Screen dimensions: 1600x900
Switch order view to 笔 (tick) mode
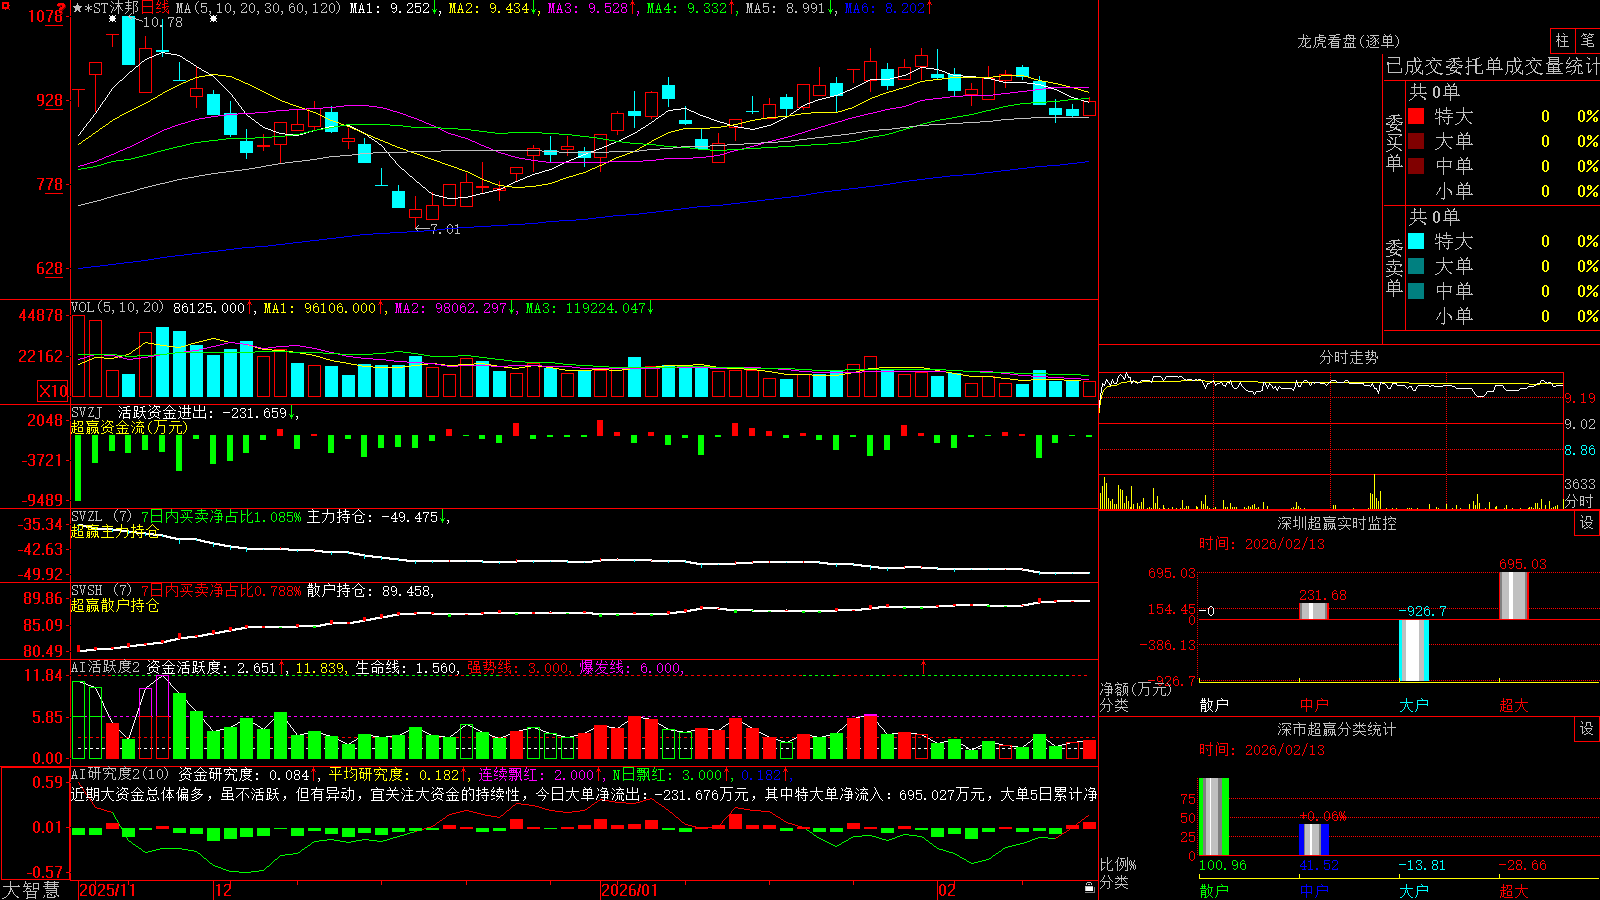click(1587, 41)
